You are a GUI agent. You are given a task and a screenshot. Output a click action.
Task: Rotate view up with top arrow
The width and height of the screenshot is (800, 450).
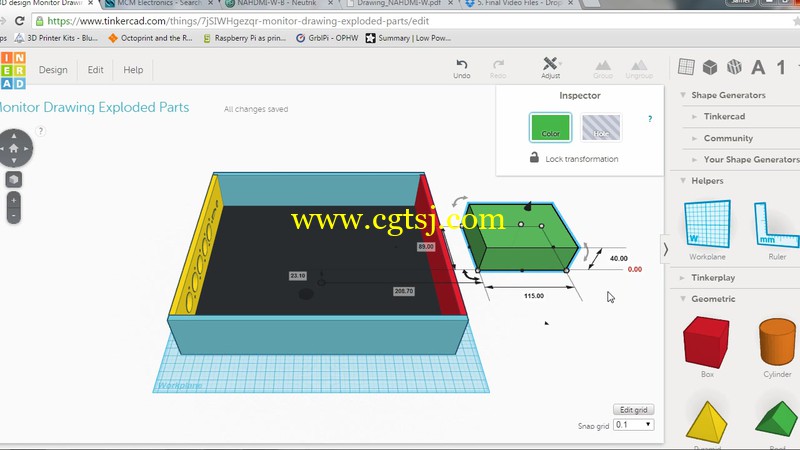(x=14, y=135)
